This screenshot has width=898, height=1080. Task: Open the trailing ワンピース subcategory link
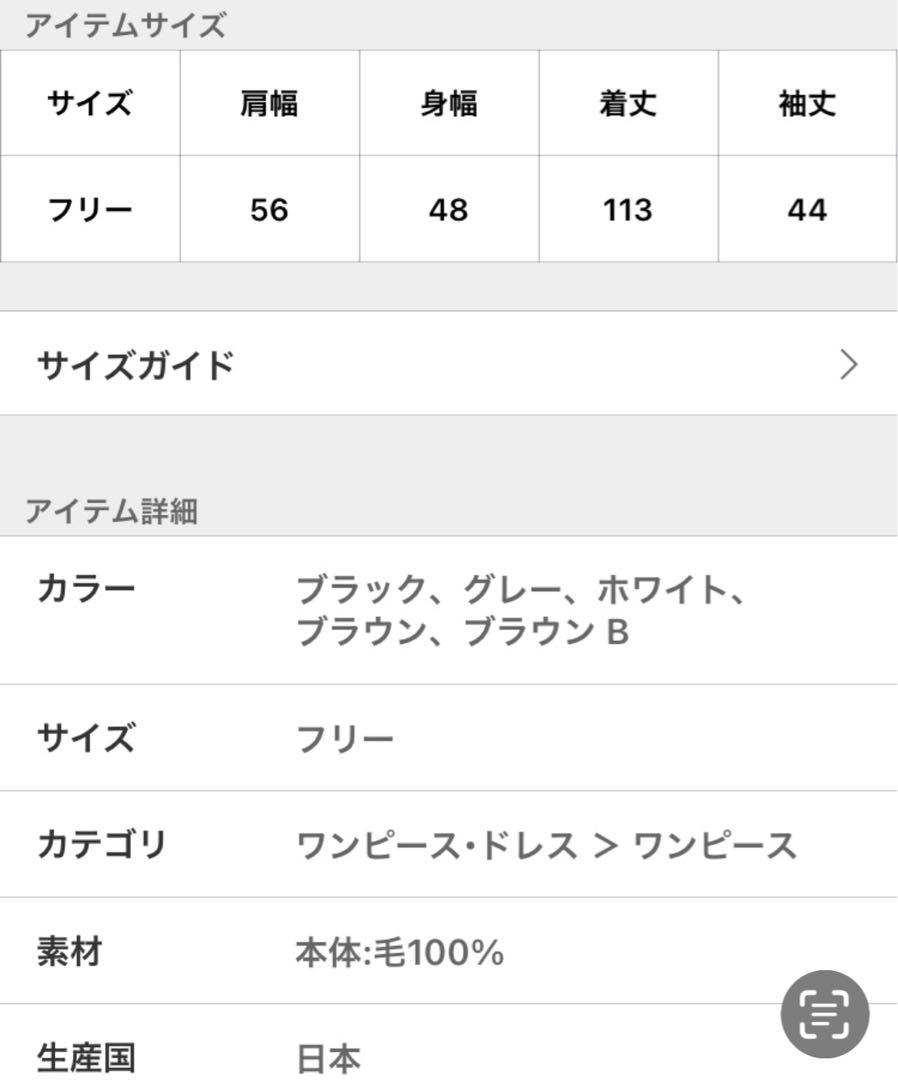click(x=714, y=845)
